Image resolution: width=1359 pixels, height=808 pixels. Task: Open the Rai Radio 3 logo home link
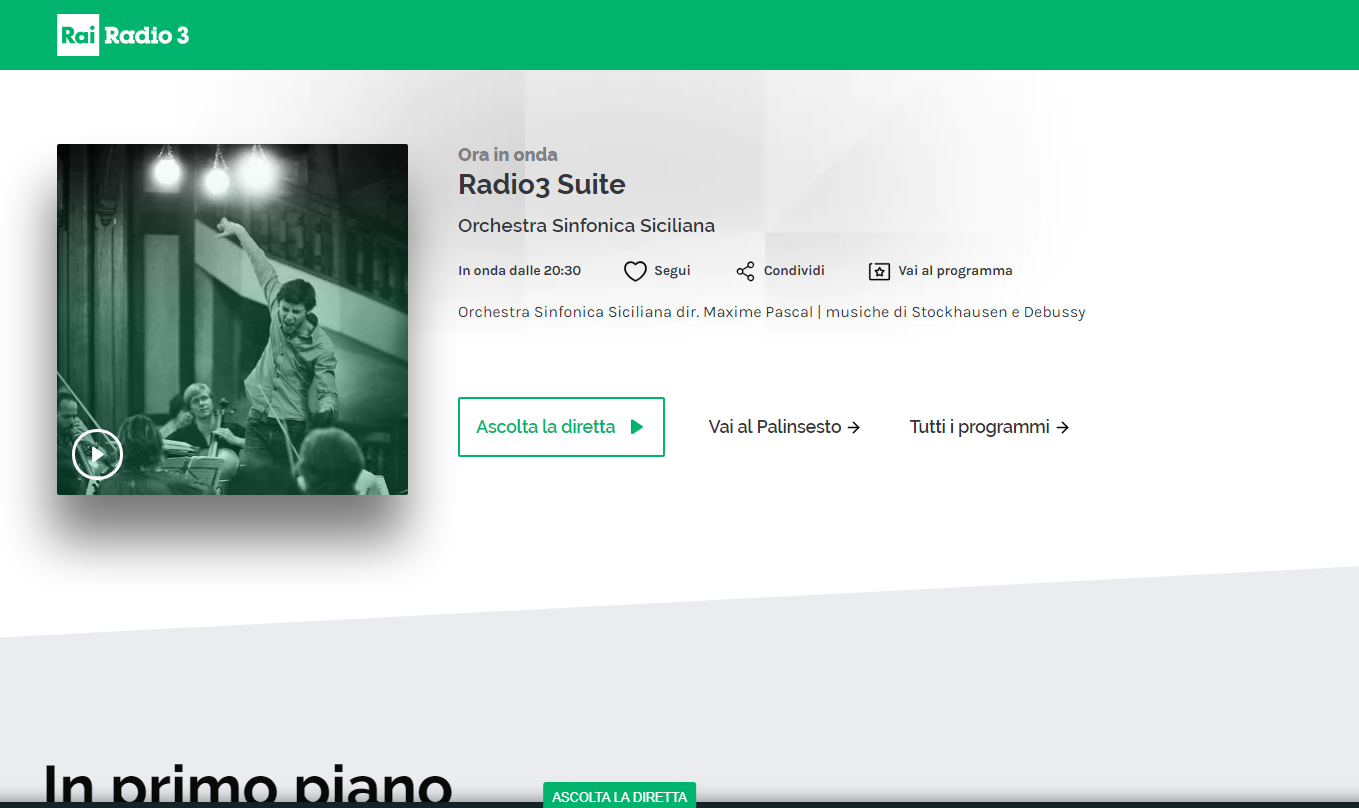pyautogui.click(x=123, y=35)
